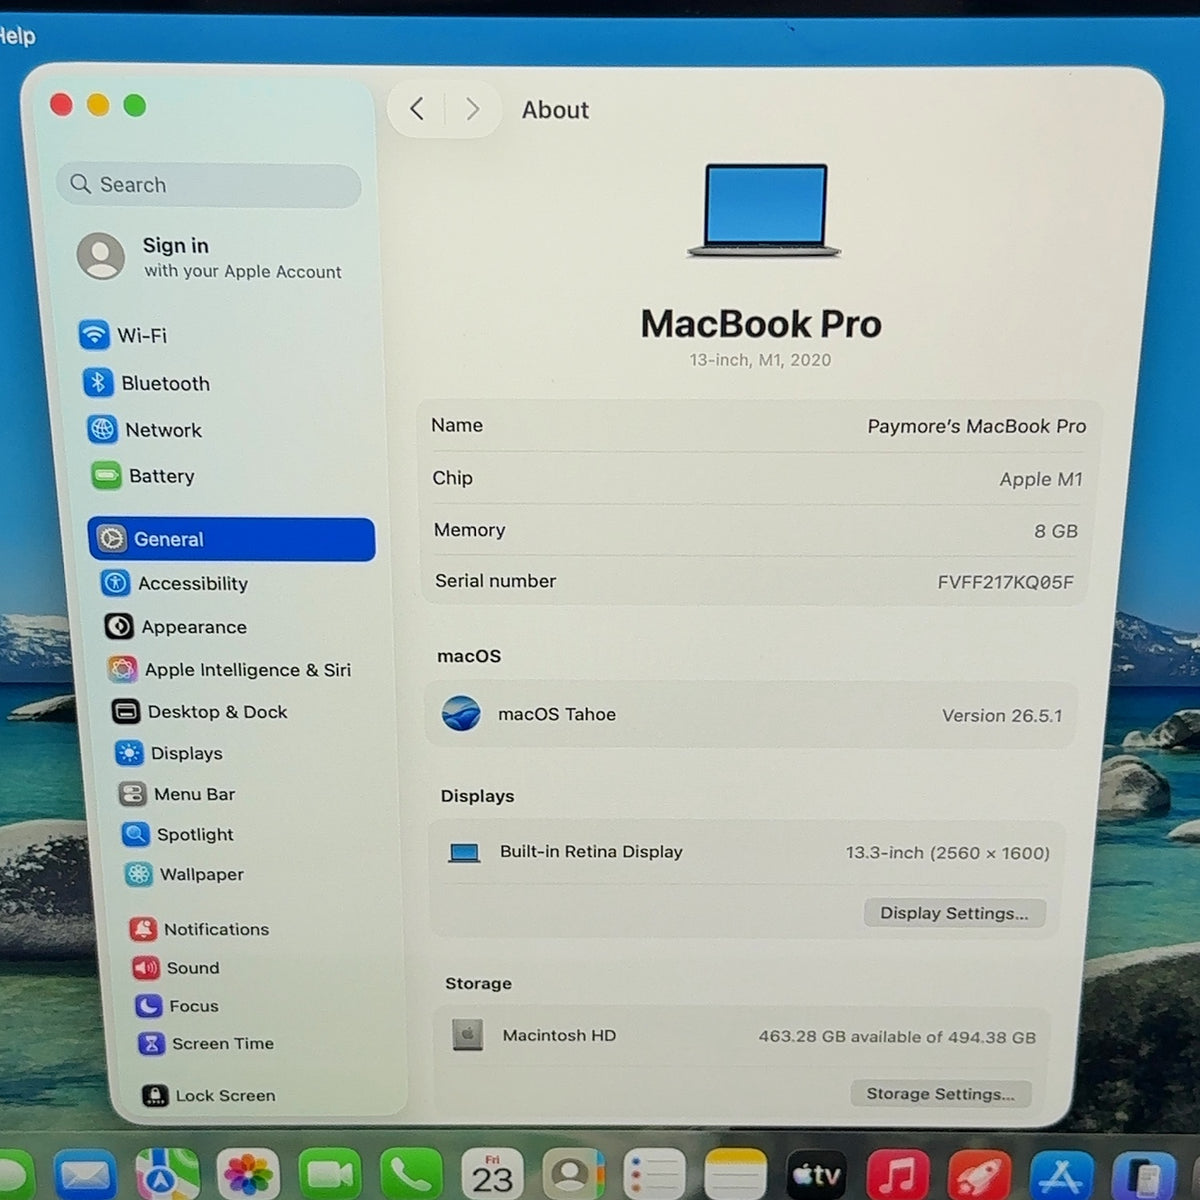The height and width of the screenshot is (1200, 1200).
Task: Click the macOS Tahoe version row
Action: pyautogui.click(x=750, y=715)
